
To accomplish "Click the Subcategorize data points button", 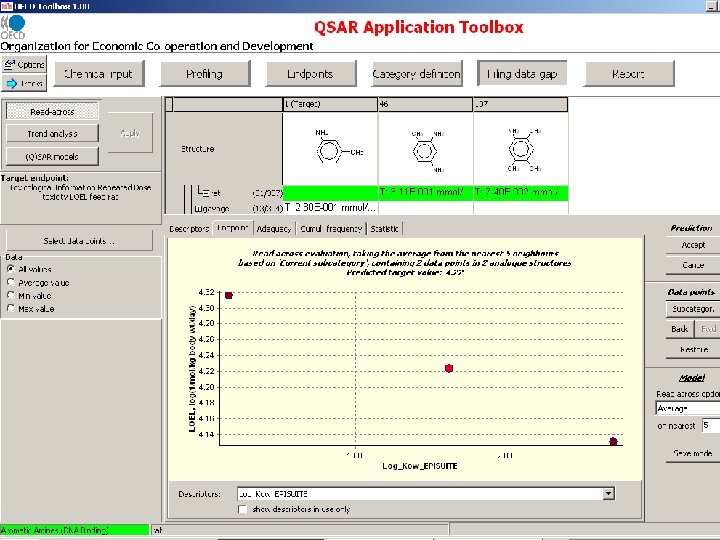I will click(693, 309).
